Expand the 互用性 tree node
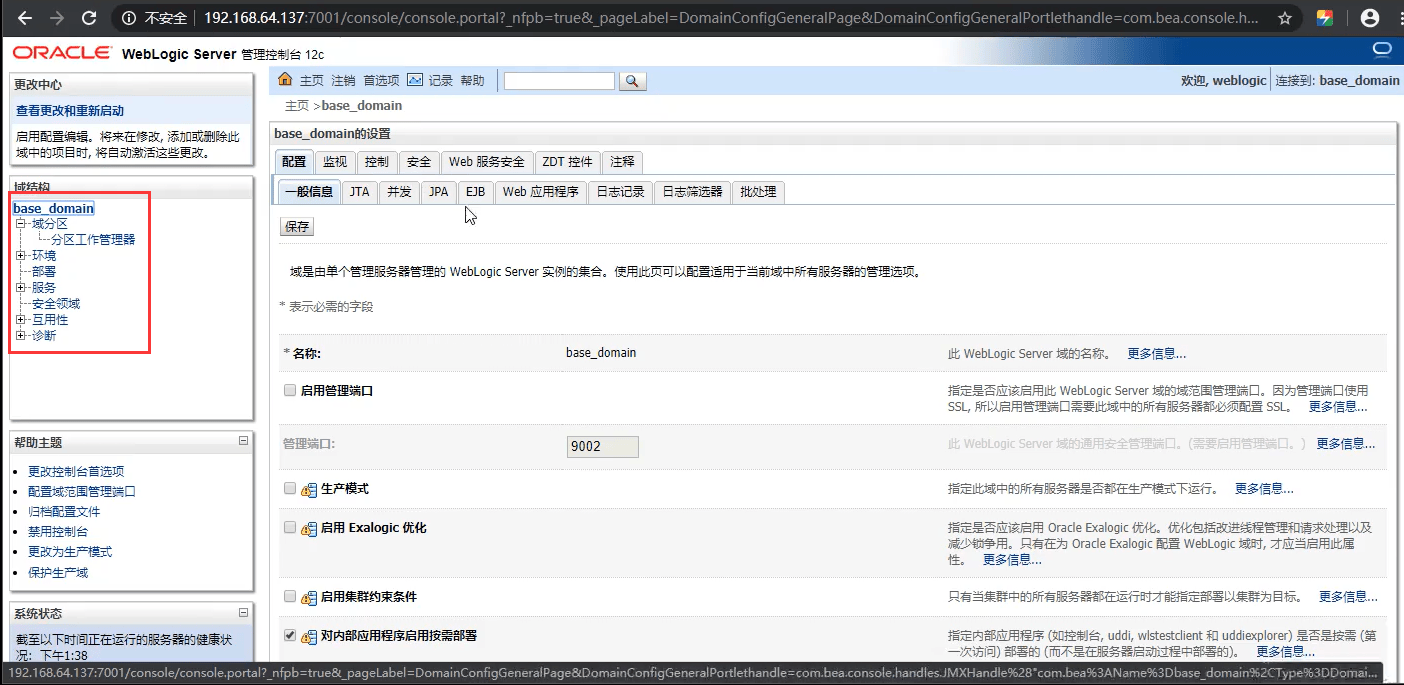This screenshot has height=685, width=1404. click(x=20, y=320)
